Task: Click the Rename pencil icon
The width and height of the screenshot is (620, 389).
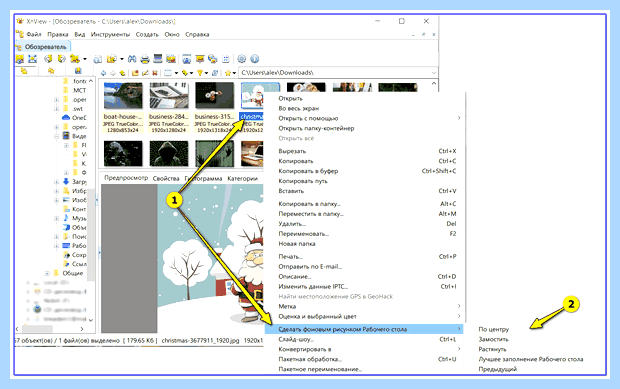Action: [145, 73]
